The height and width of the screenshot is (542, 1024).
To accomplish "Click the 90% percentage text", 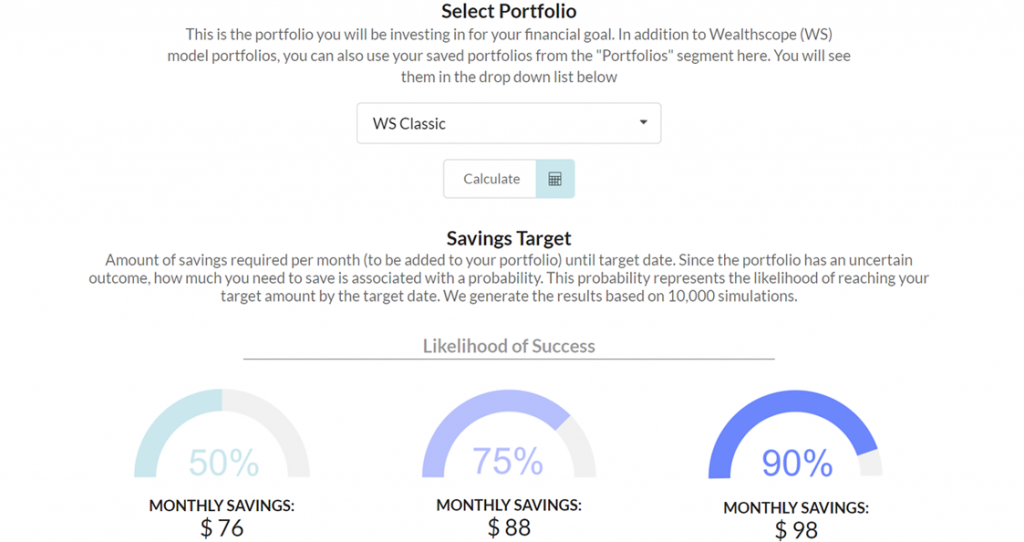I will coord(797,463).
